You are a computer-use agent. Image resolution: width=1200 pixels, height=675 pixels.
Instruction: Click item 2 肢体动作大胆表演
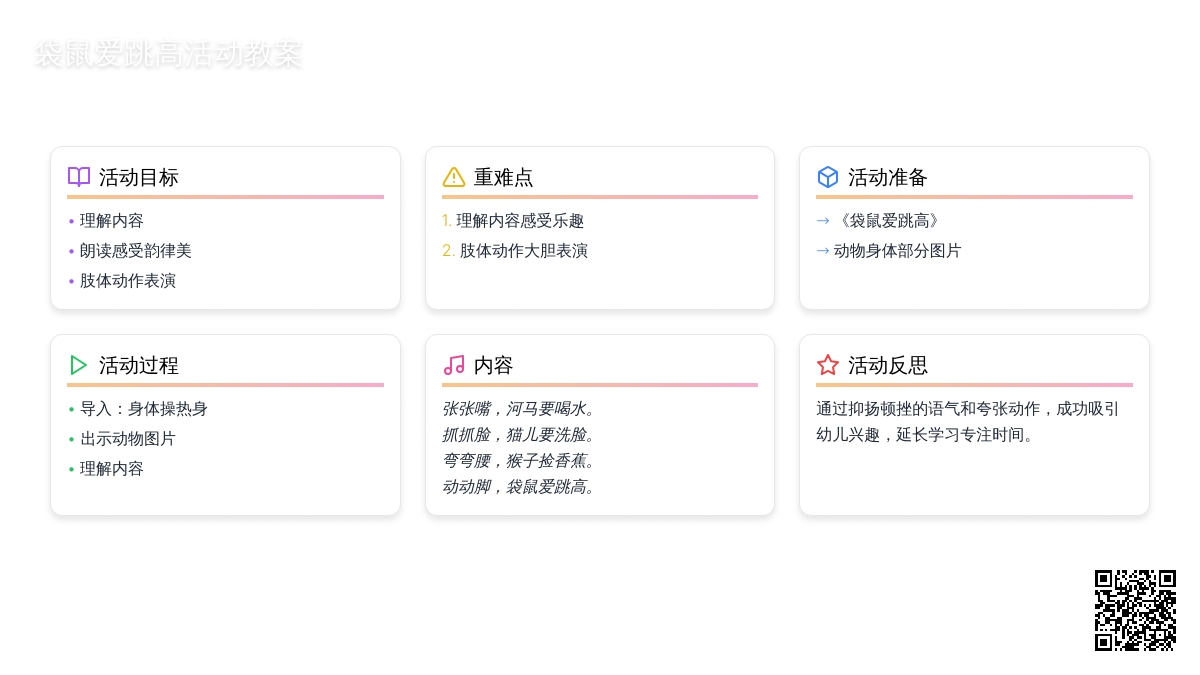(x=515, y=251)
